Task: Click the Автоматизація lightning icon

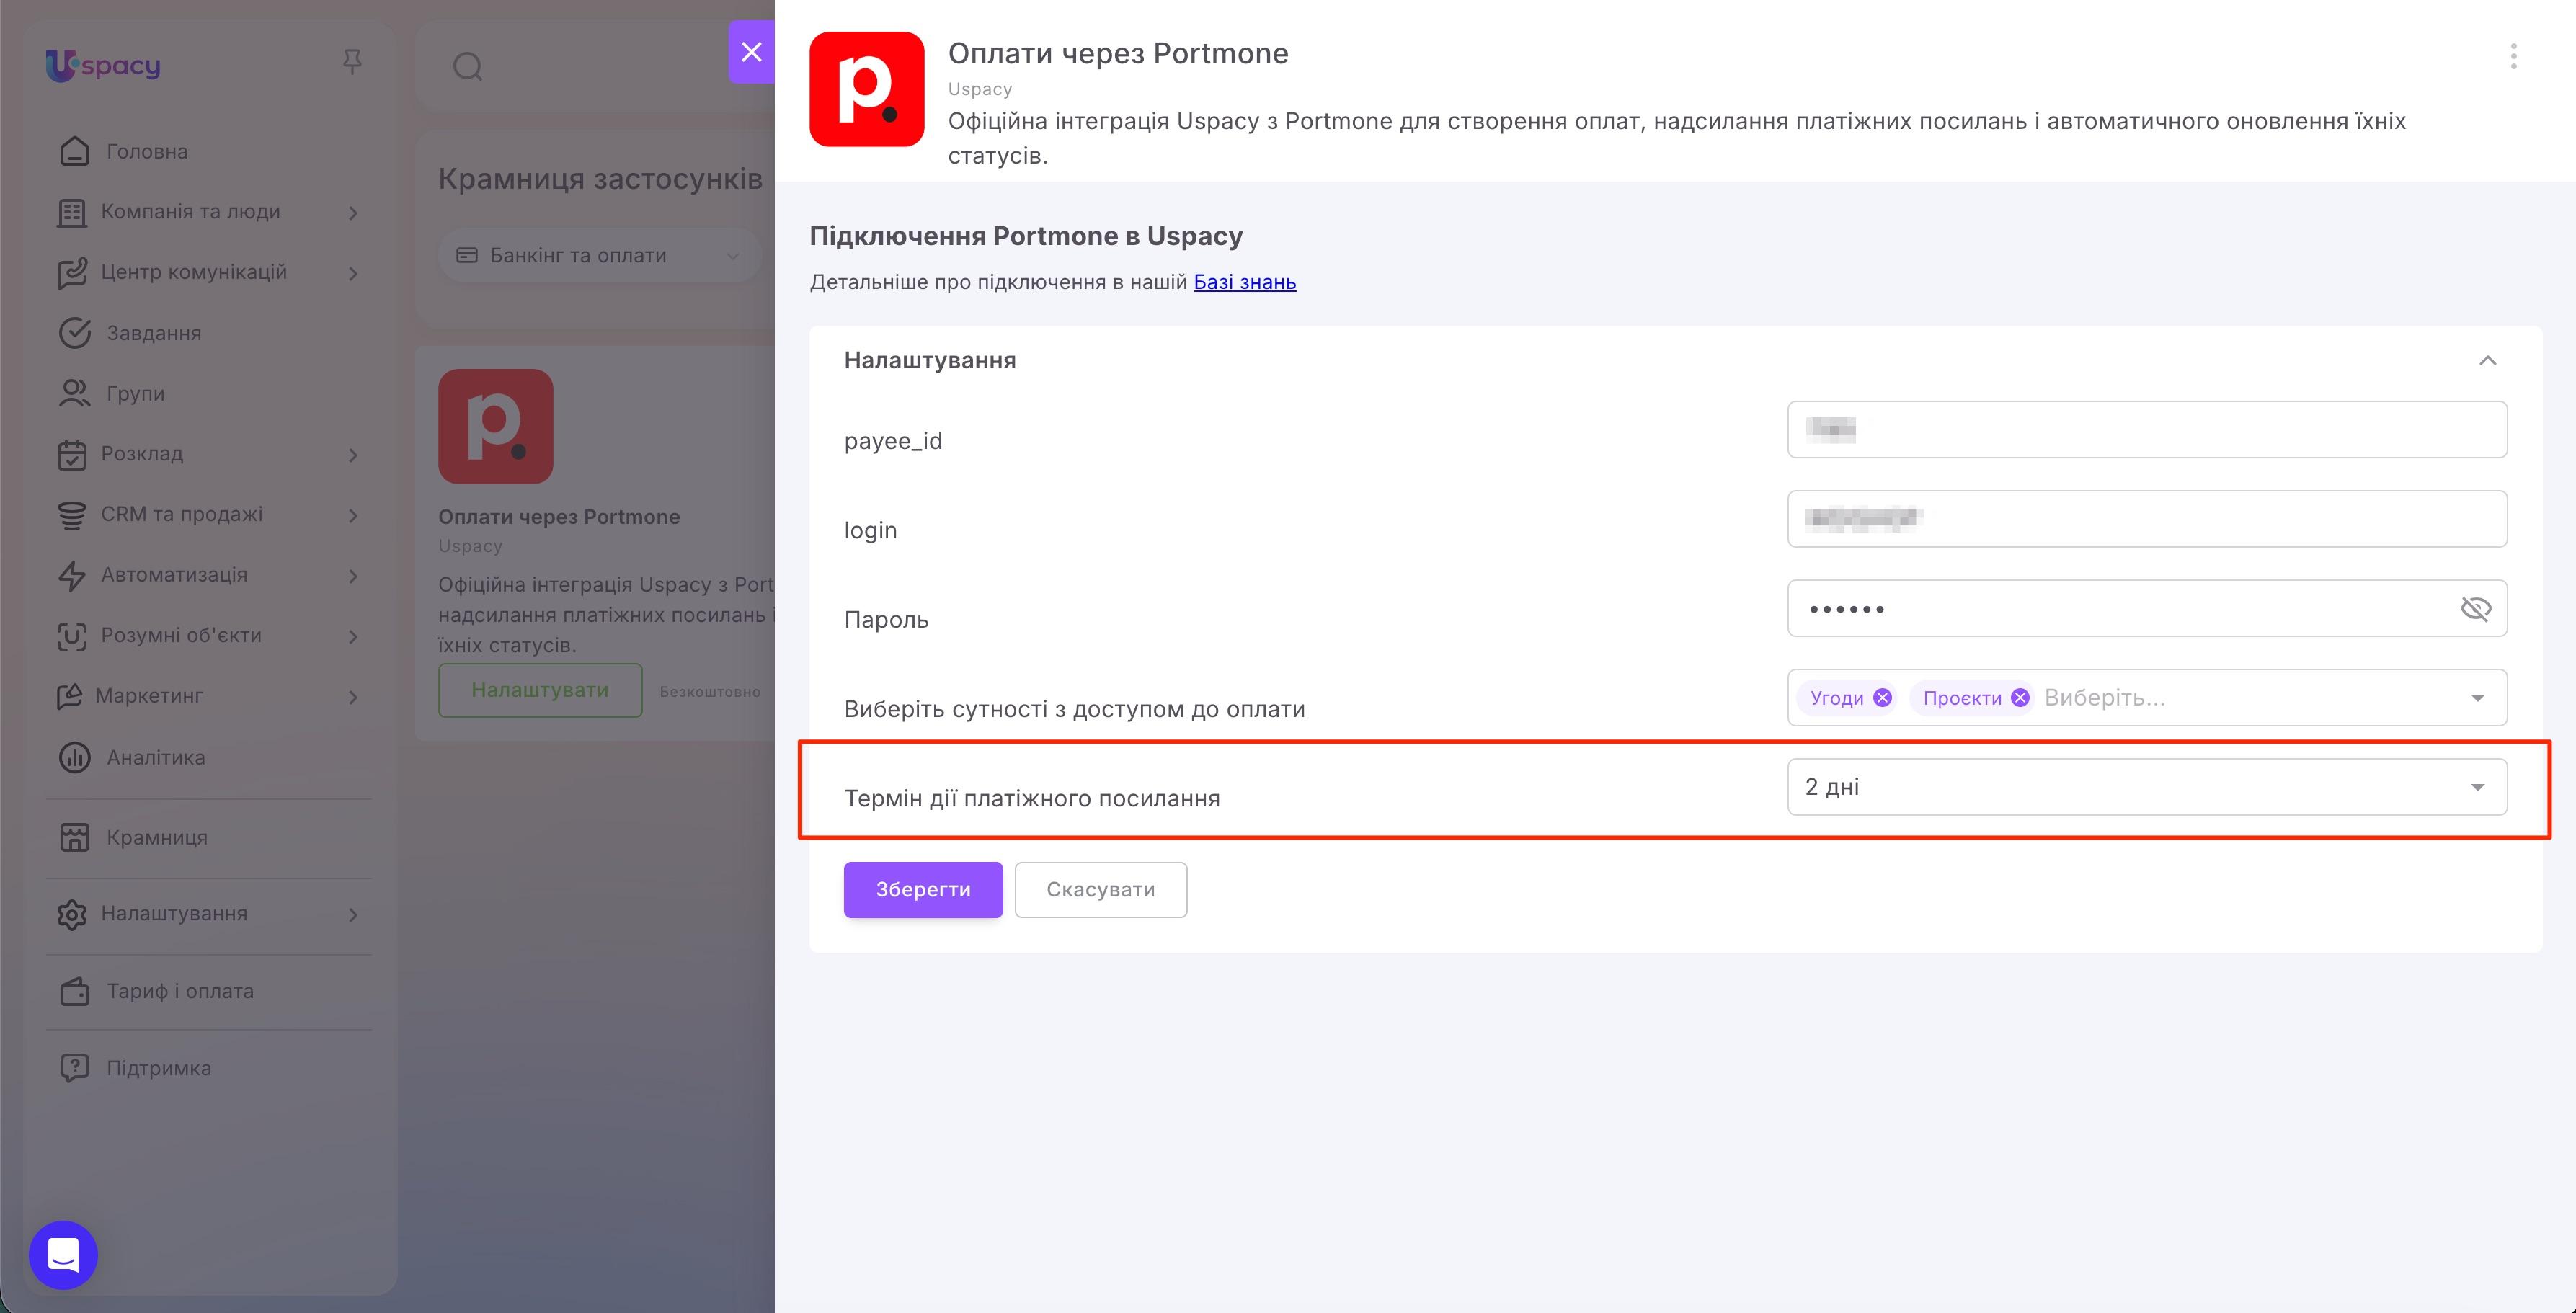Action: [x=72, y=575]
